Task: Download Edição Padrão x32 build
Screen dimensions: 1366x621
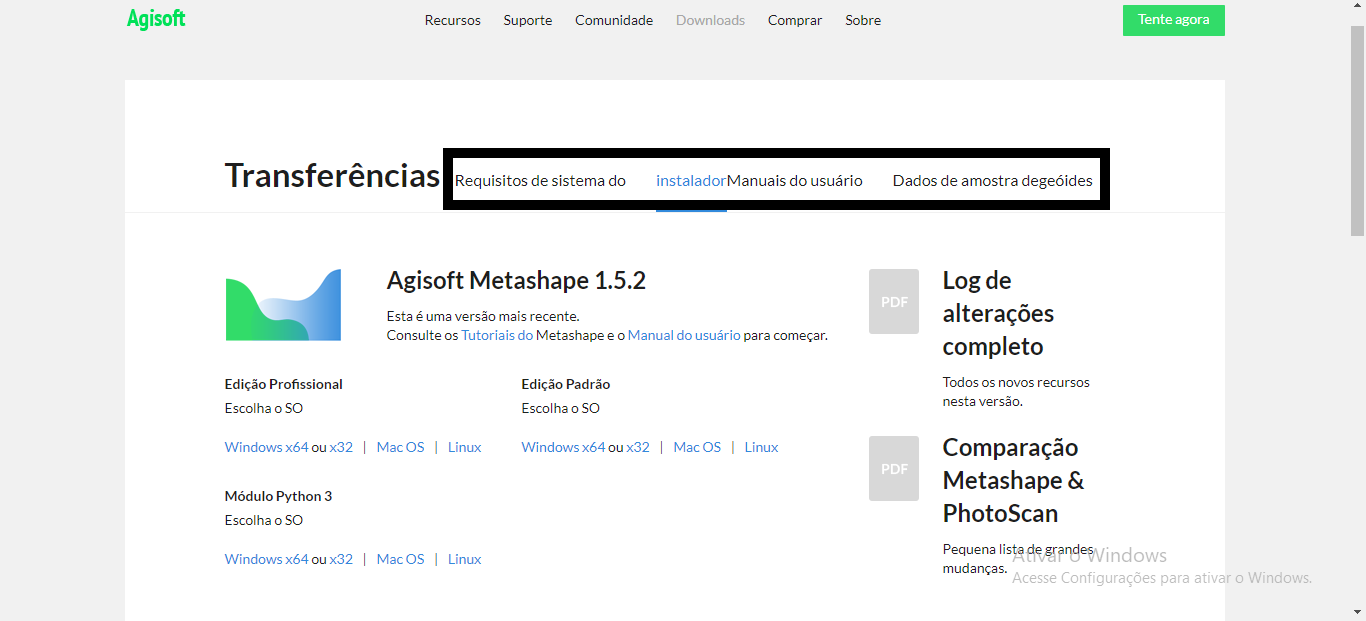Action: tap(638, 448)
